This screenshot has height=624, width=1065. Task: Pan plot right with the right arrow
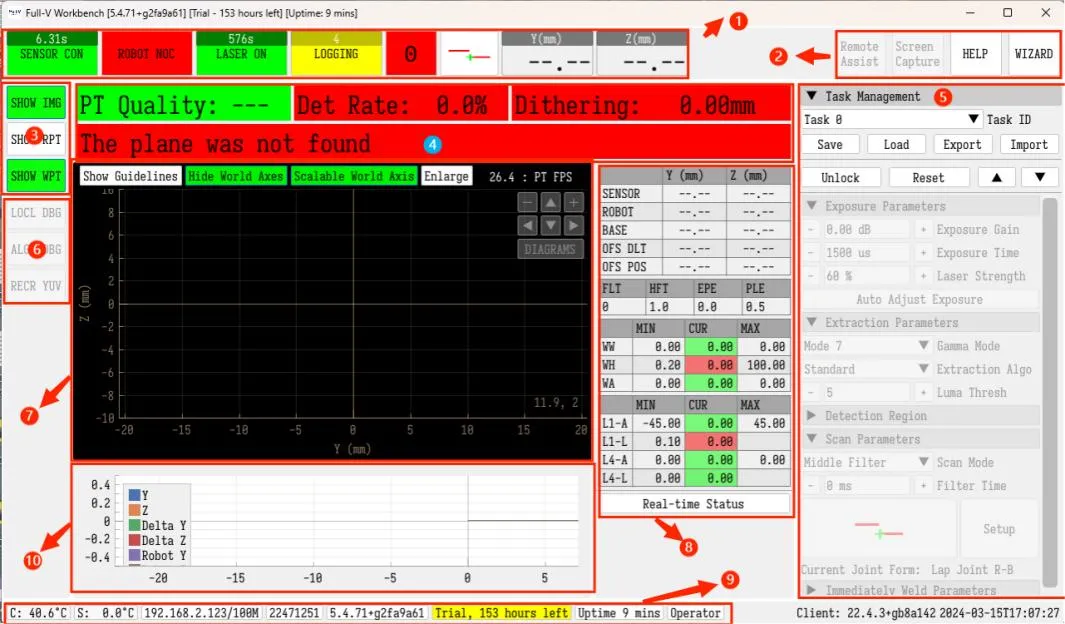[x=573, y=225]
